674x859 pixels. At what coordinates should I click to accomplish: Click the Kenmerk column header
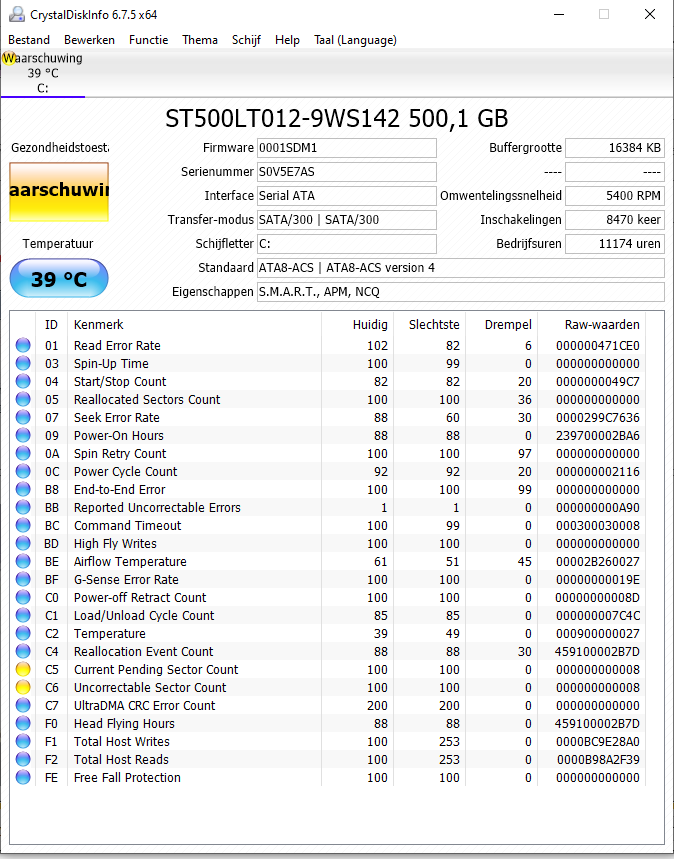[99, 324]
